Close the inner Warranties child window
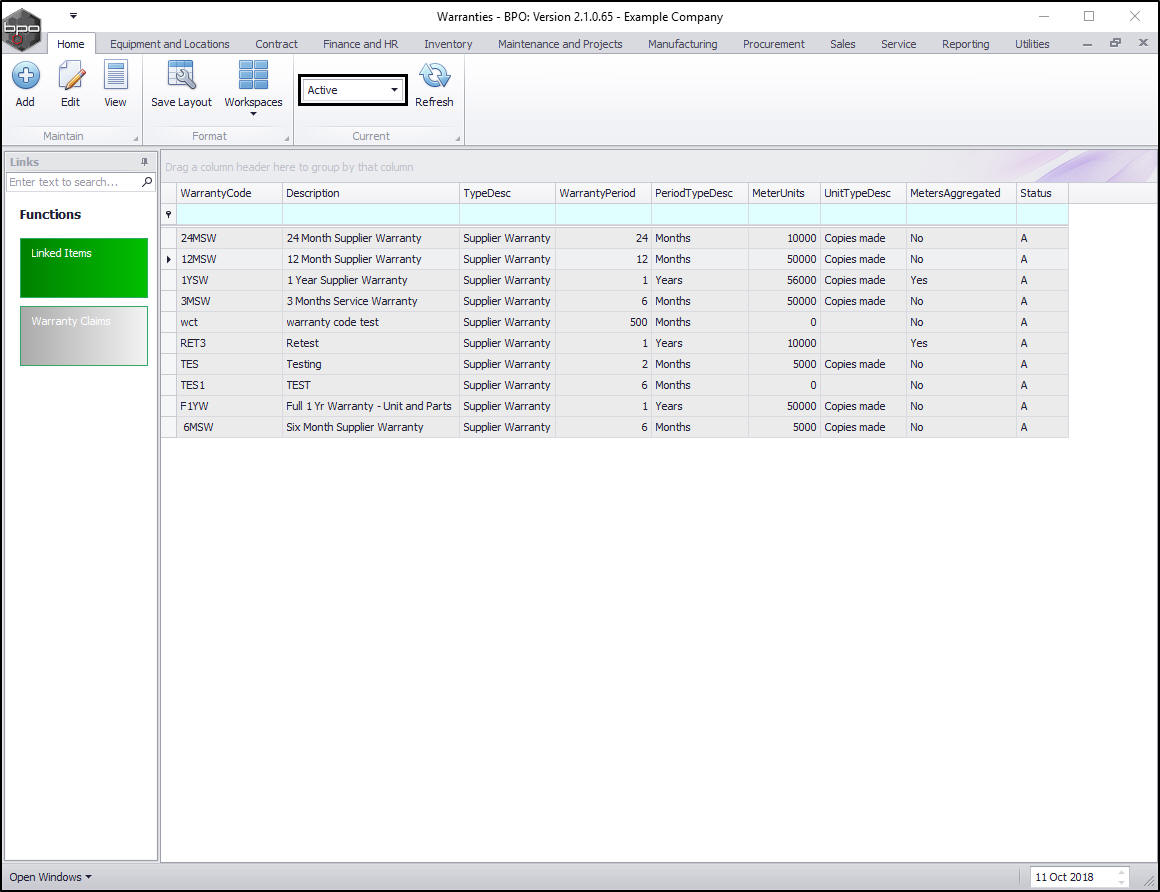The width and height of the screenshot is (1160, 892). 1143,43
